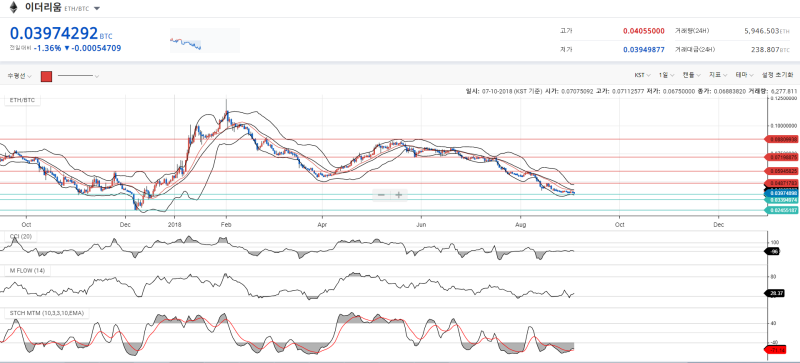Viewport: 800px width, 363px height.
Task: Zoom in the chart with plus button
Action: pos(399,195)
